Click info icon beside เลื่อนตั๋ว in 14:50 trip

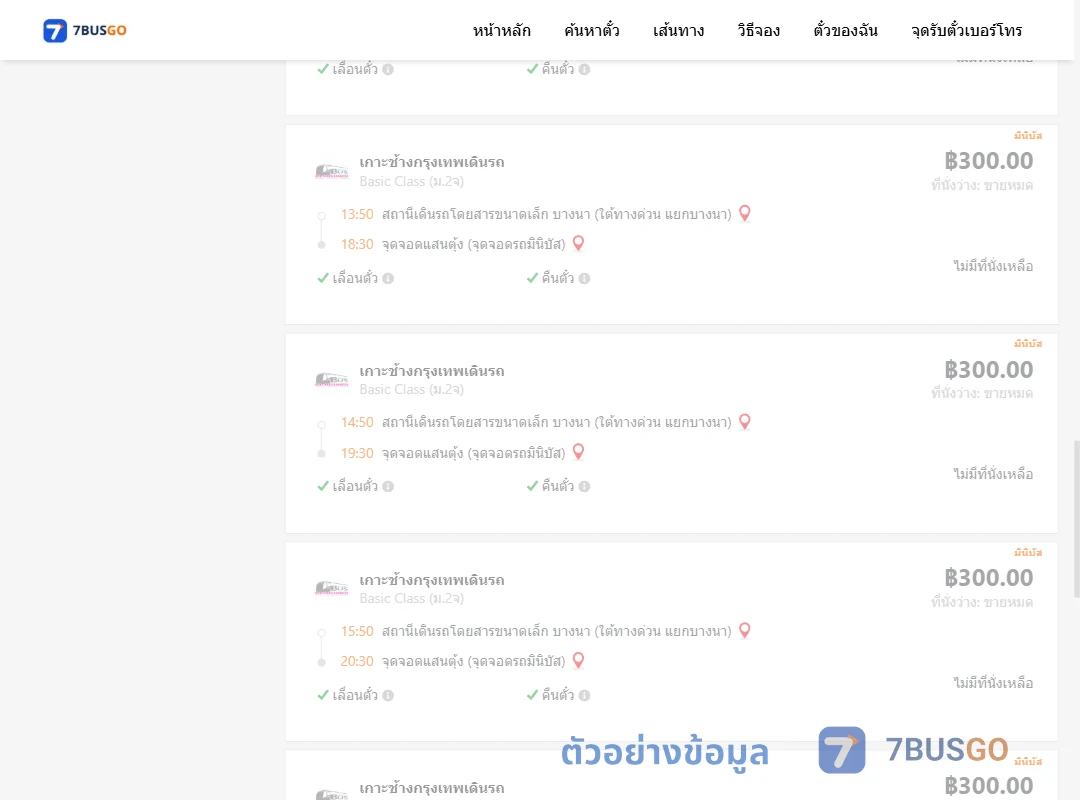tap(388, 486)
